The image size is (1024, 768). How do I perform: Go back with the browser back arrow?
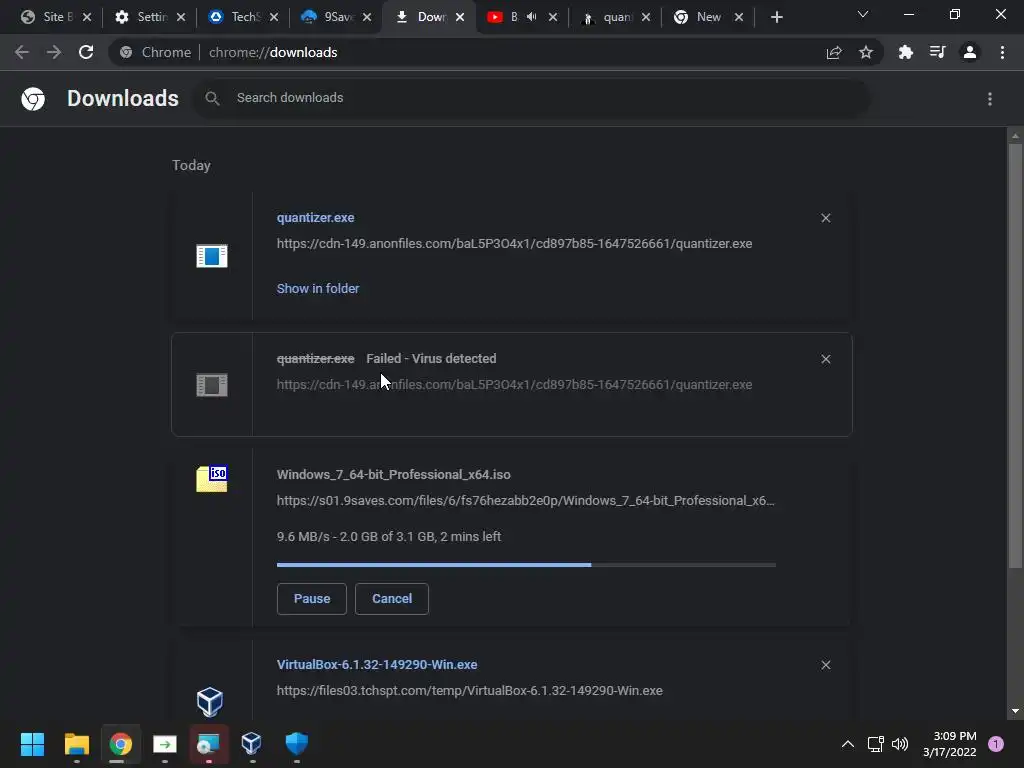[x=22, y=52]
